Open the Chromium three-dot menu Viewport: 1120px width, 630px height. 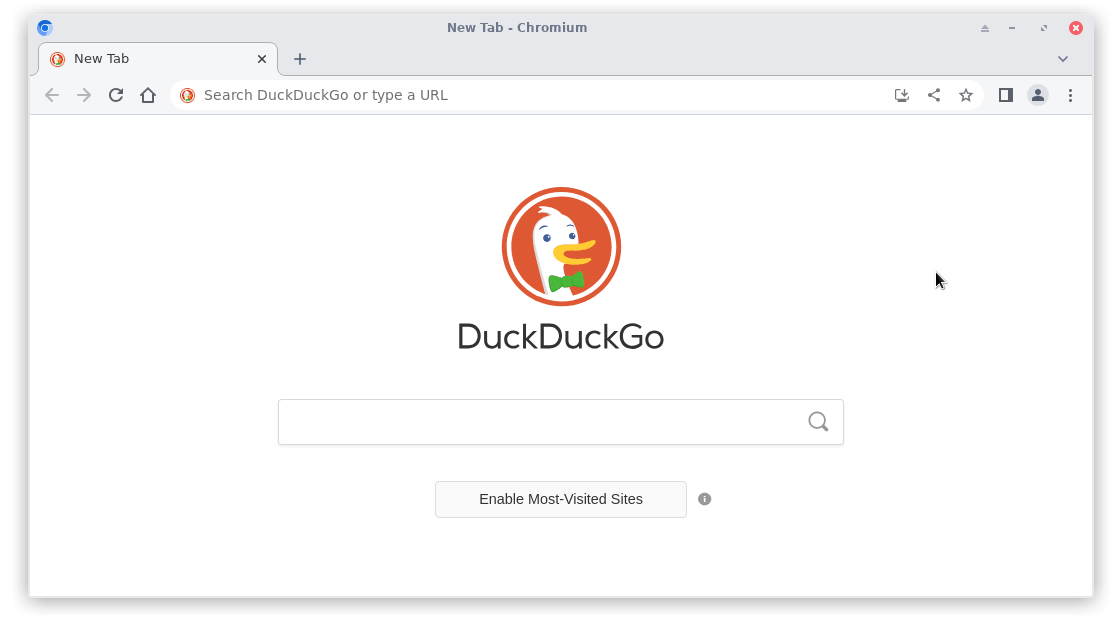(x=1070, y=95)
